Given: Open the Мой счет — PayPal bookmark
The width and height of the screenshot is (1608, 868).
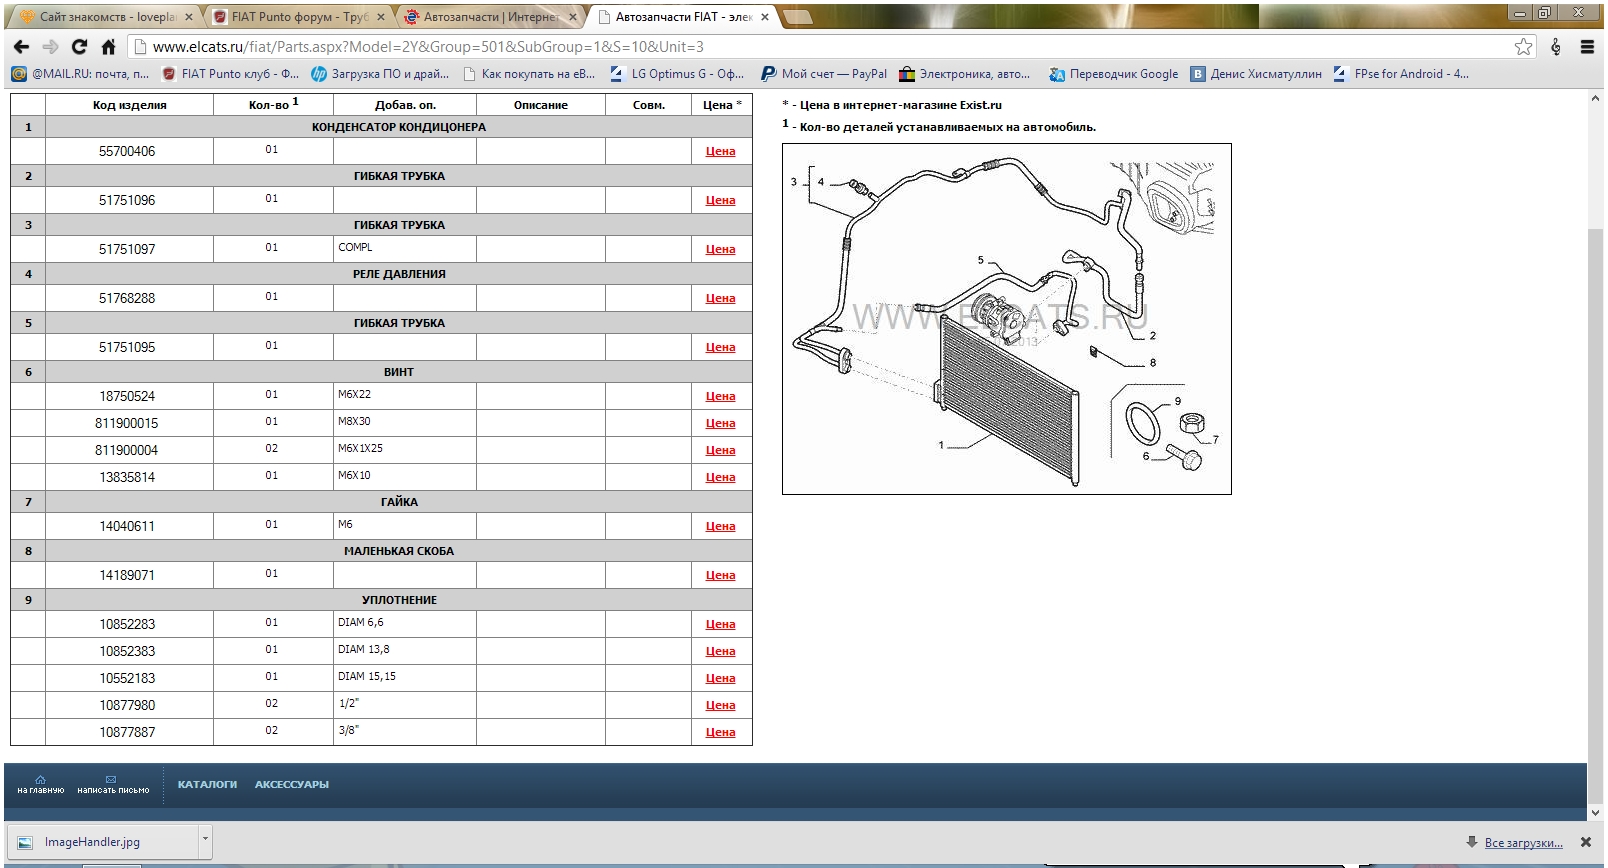Looking at the screenshot, I should tap(824, 74).
